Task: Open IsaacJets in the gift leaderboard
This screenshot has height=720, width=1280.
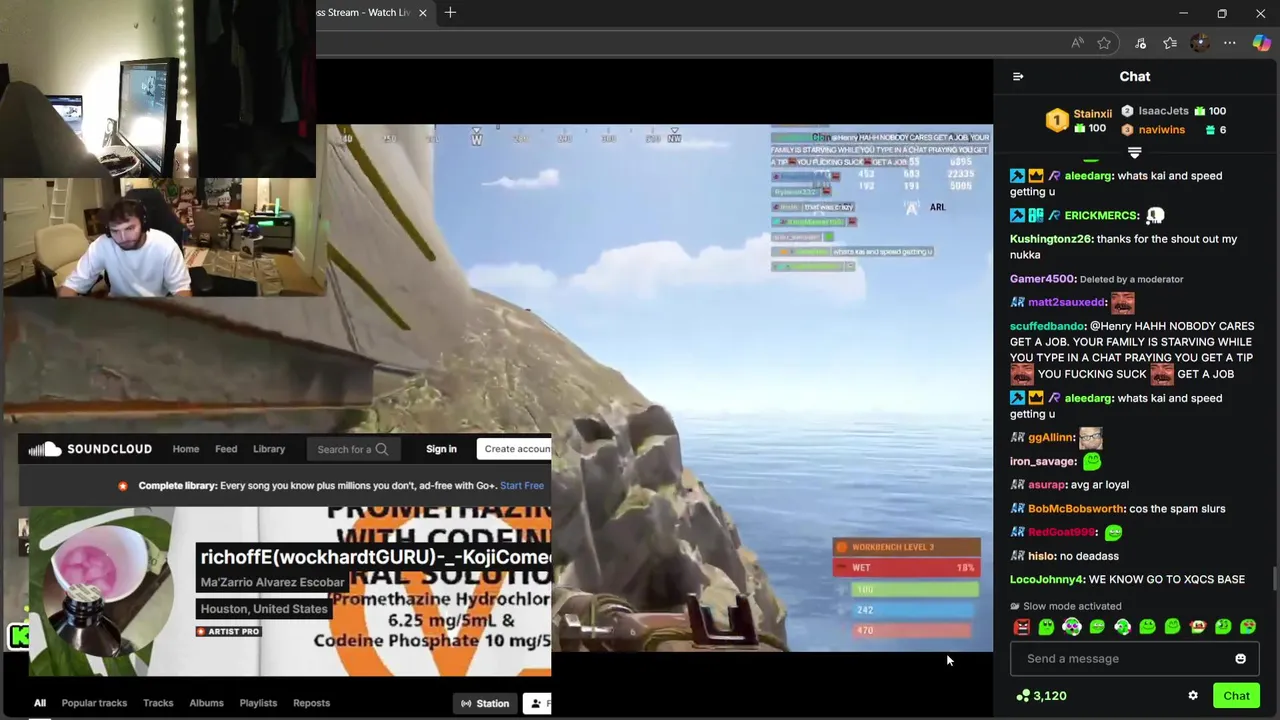Action: click(1163, 111)
